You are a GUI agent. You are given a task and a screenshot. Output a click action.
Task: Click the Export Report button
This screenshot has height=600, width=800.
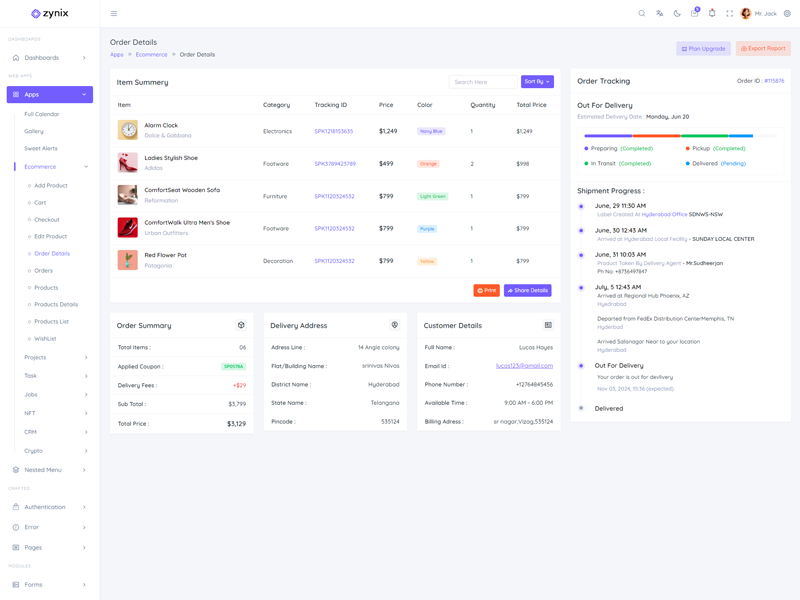(x=763, y=48)
